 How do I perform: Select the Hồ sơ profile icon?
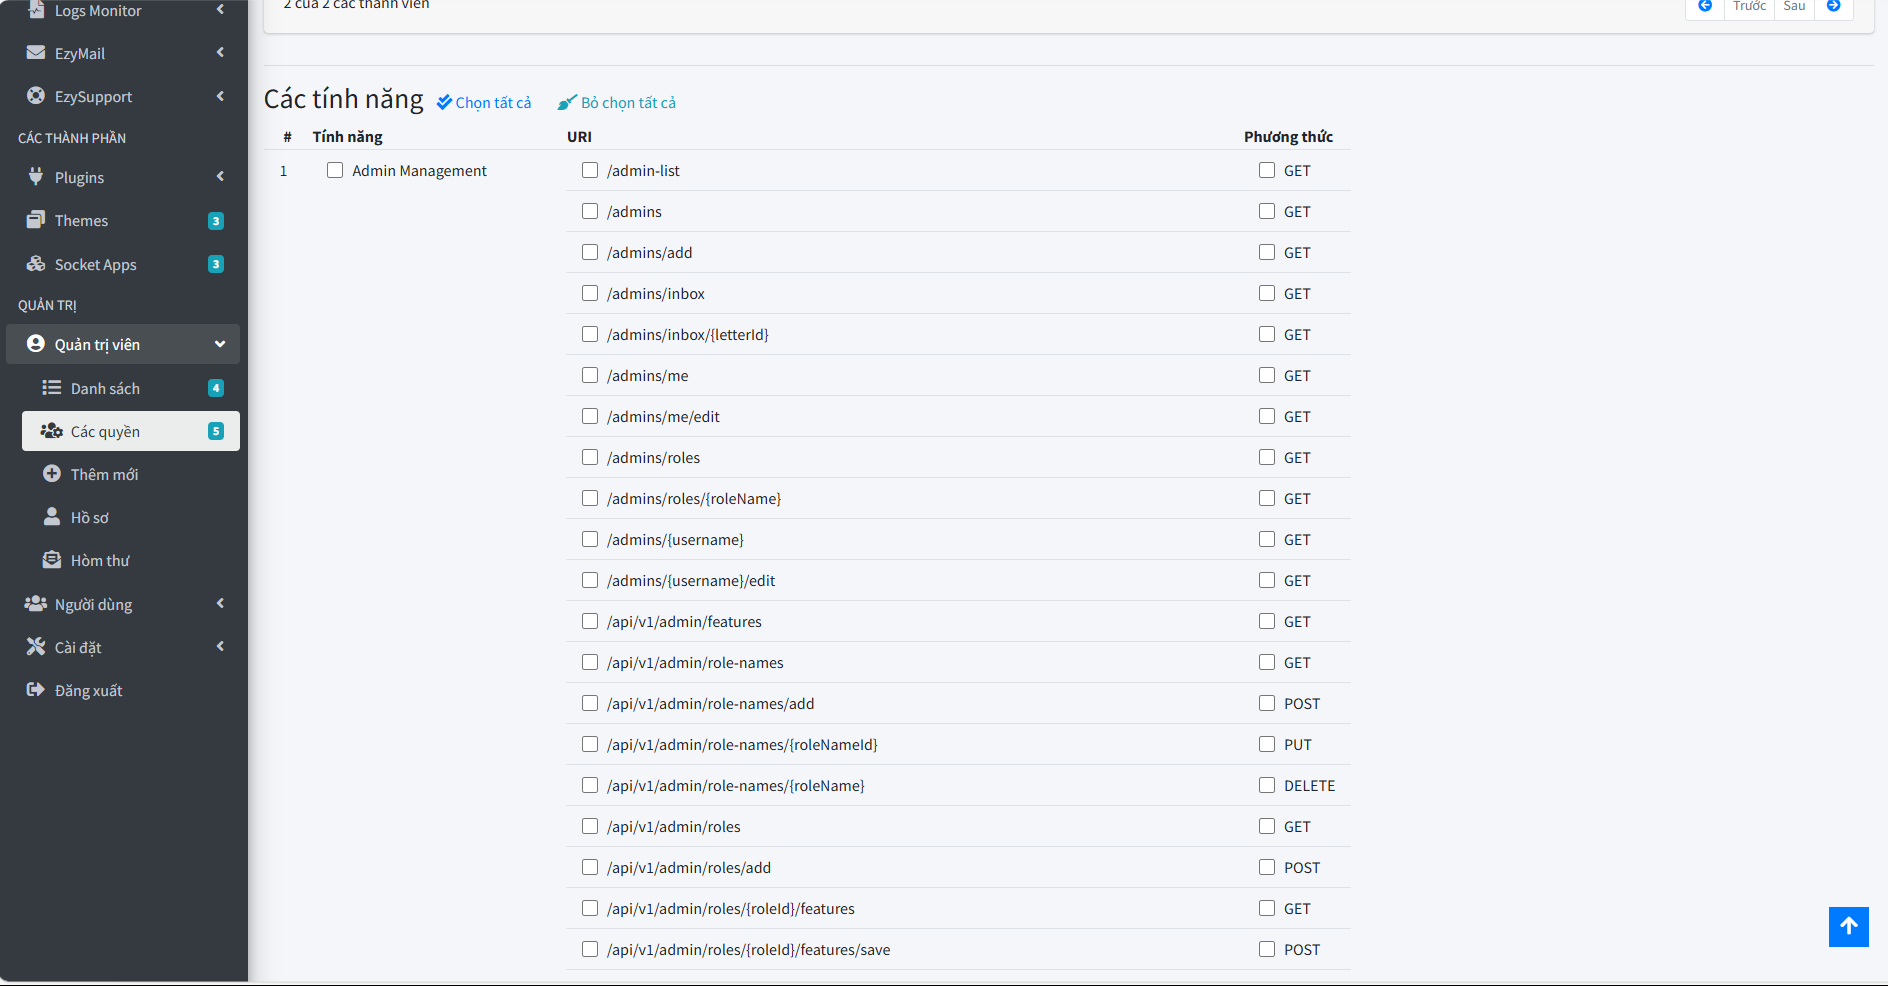tap(51, 517)
